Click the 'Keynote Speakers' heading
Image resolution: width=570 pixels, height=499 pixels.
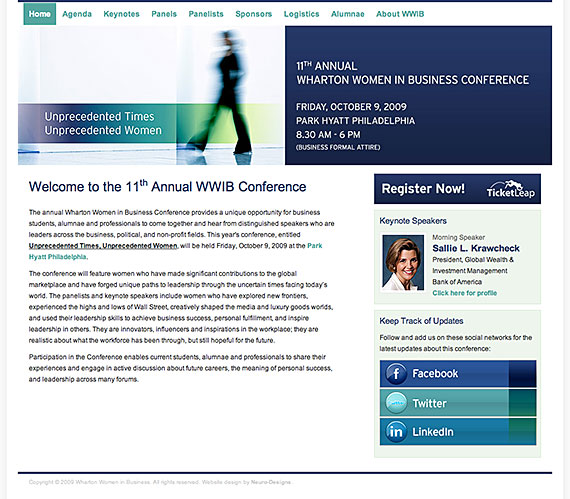pos(413,221)
